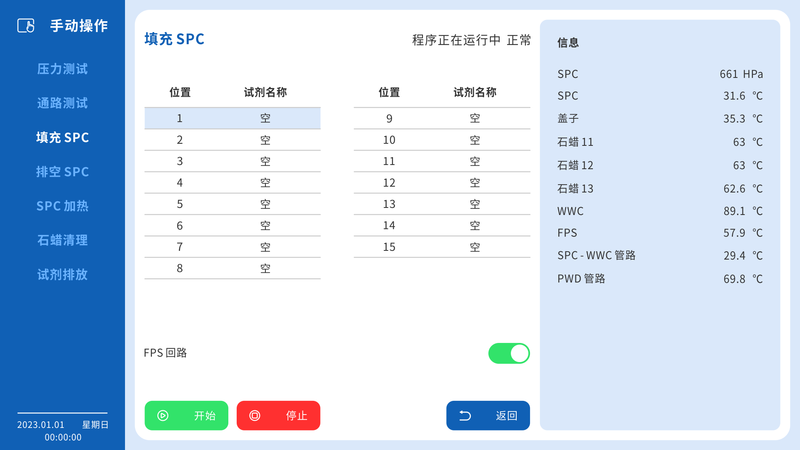800x450 pixels.
Task: Select reagent position row 15
Action: click(442, 247)
